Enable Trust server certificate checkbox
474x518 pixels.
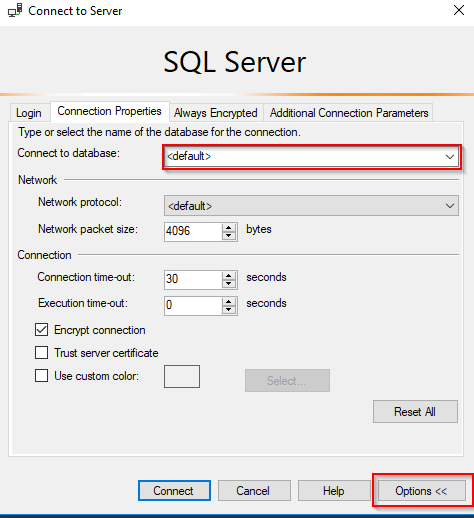coord(41,352)
